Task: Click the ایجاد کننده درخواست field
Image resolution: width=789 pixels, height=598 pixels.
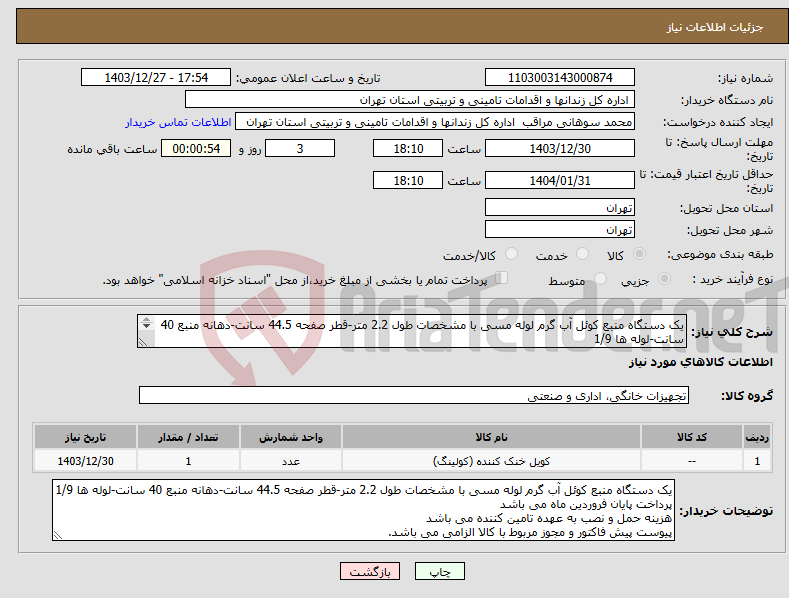Action: pos(435,122)
